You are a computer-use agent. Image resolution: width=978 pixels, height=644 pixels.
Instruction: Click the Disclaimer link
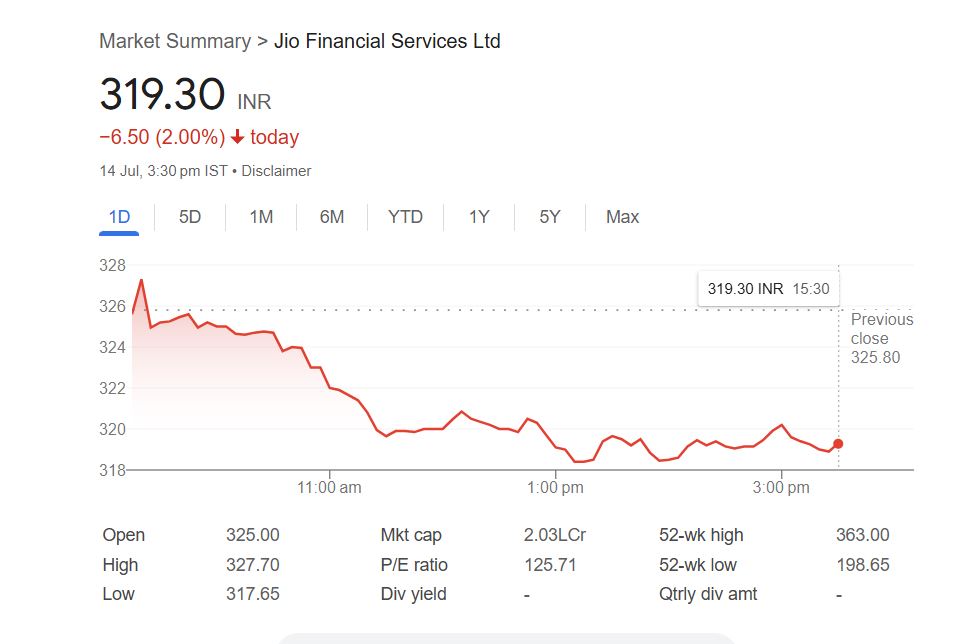pos(276,171)
